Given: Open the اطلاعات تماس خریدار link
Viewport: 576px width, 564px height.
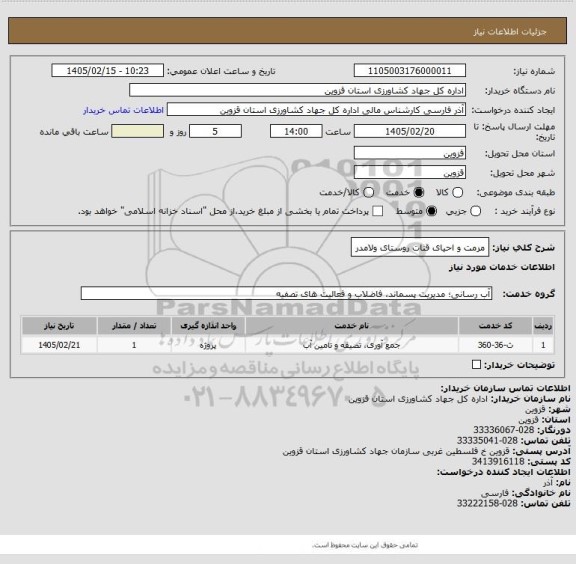Looking at the screenshot, I should click(x=123, y=110).
